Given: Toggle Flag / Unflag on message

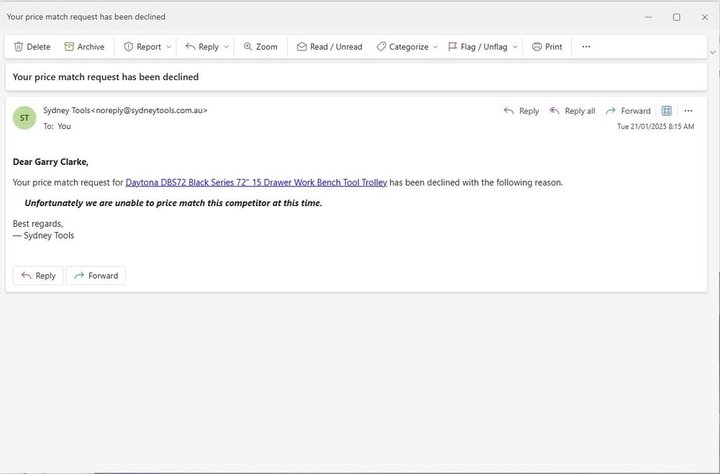Looking at the screenshot, I should (x=478, y=47).
